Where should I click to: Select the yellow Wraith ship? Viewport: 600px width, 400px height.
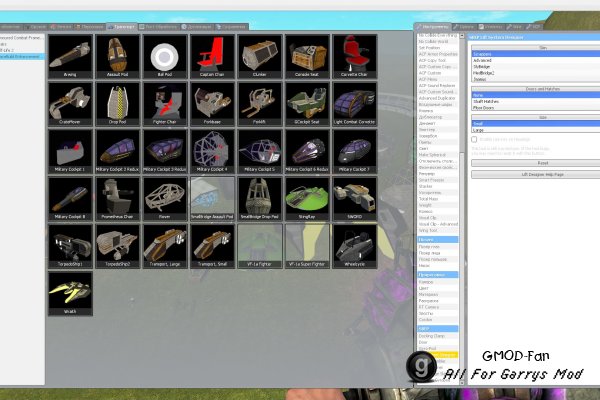click(70, 294)
